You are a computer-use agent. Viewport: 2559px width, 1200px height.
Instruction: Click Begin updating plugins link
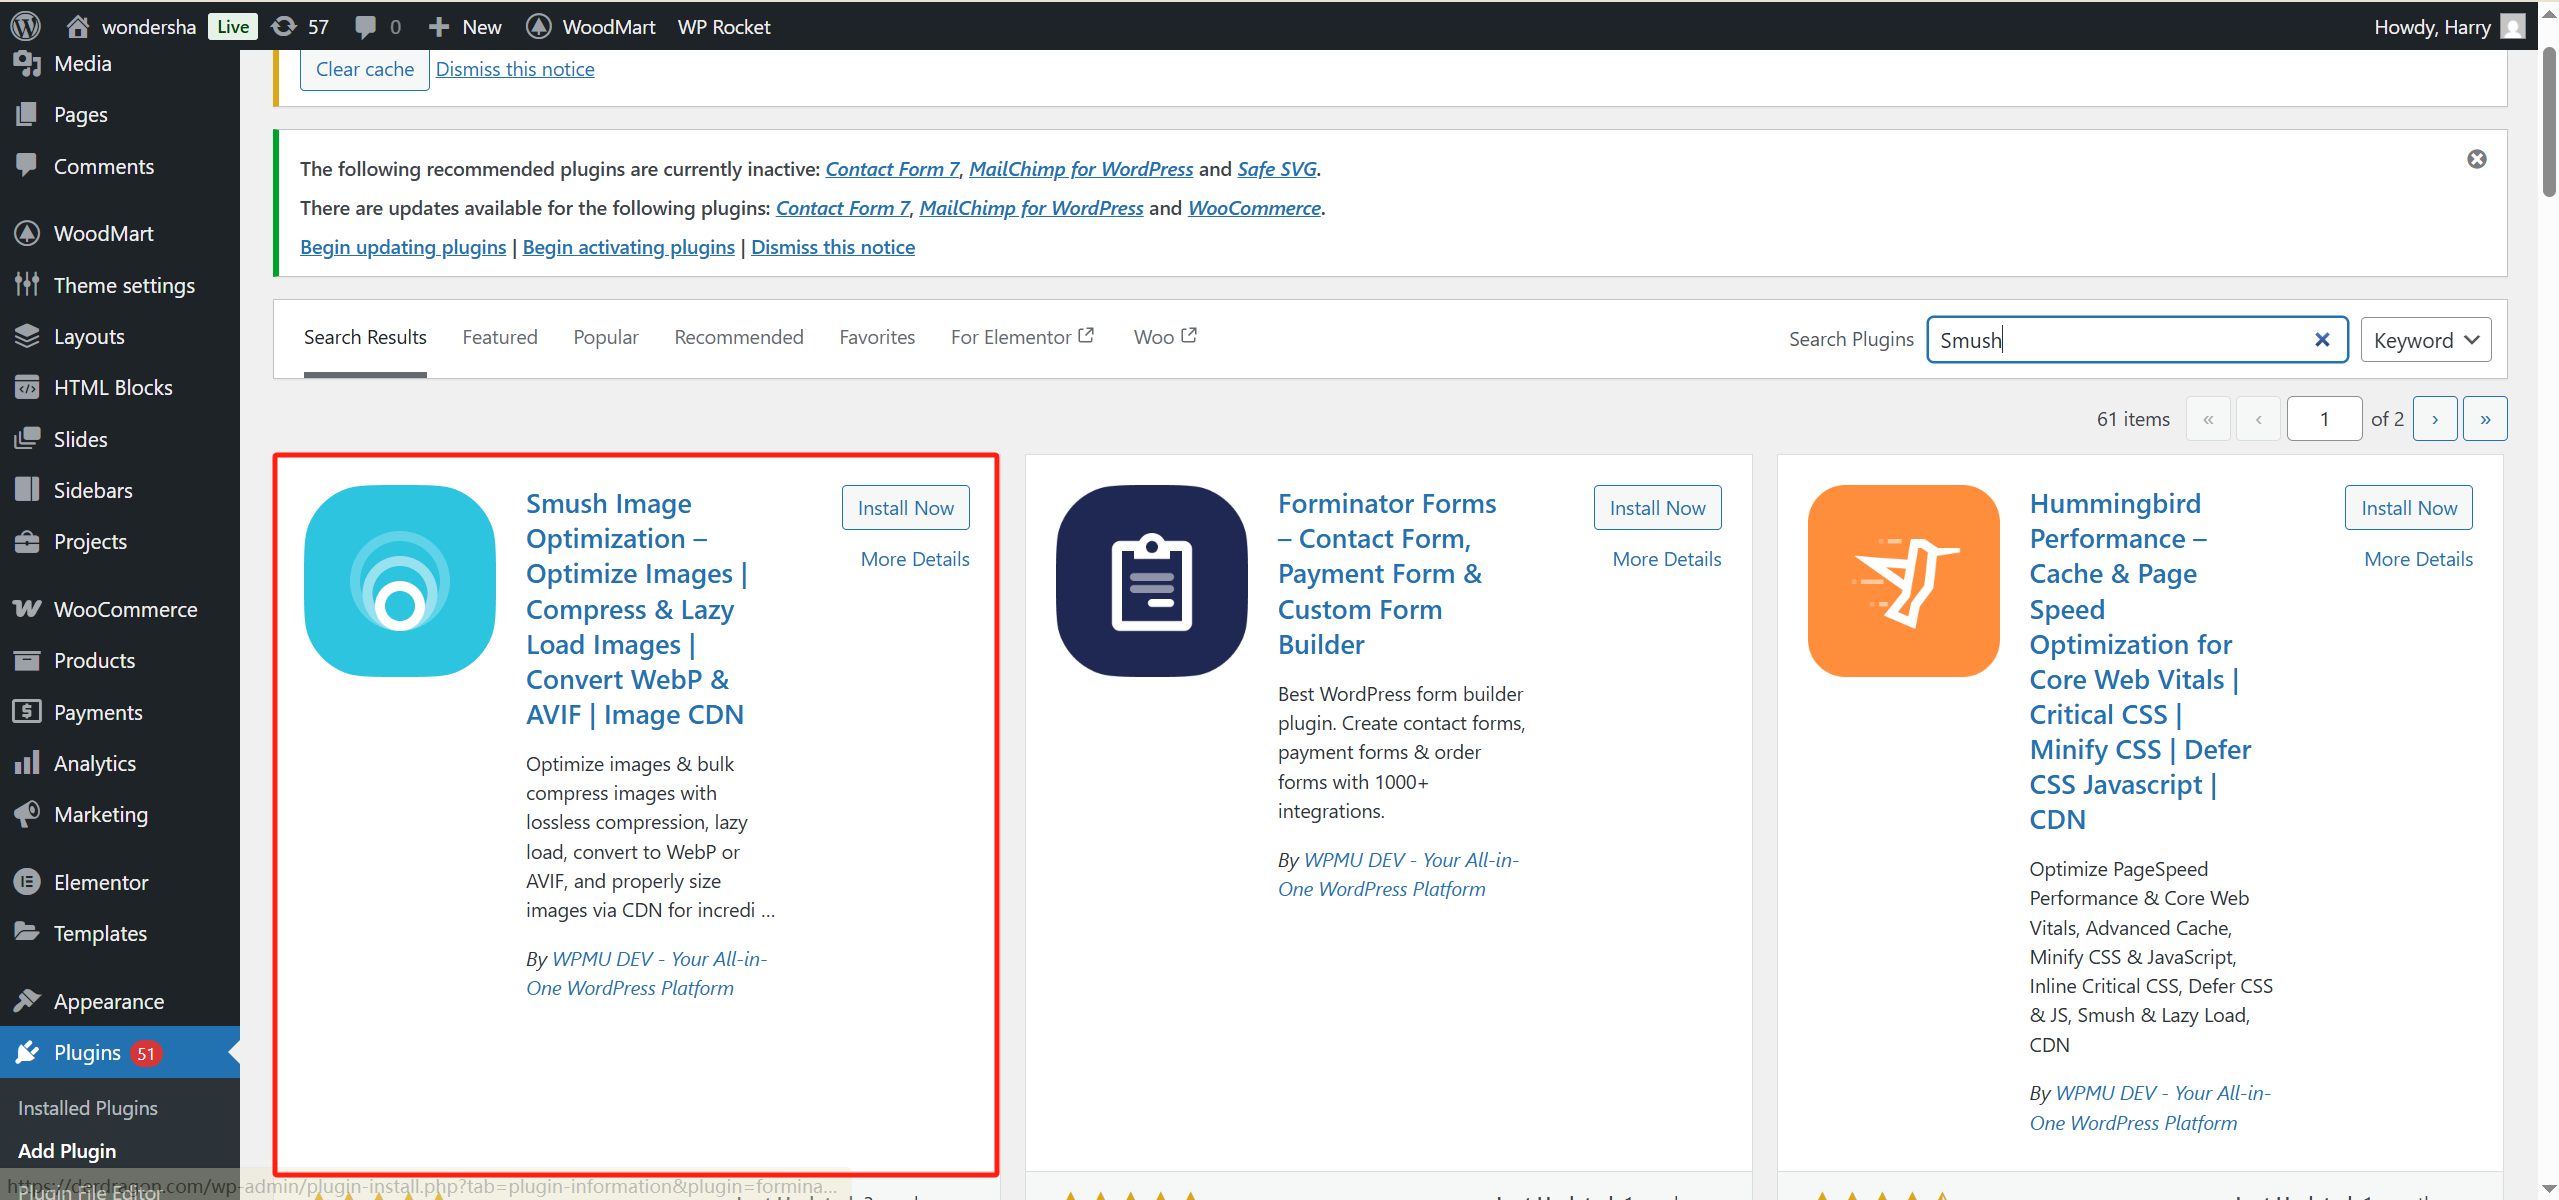click(x=403, y=247)
